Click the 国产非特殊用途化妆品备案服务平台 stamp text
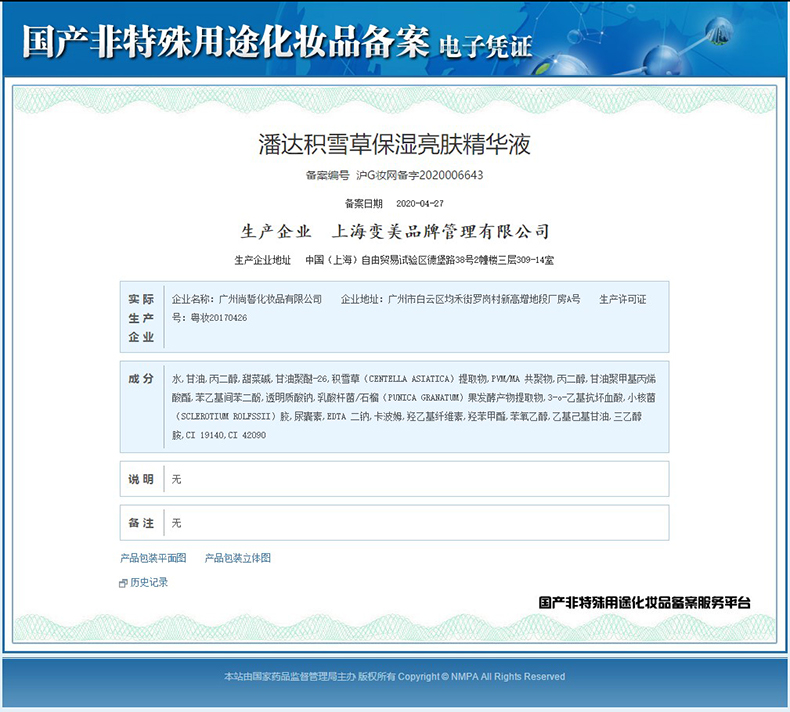This screenshot has height=712, width=790. (x=643, y=603)
